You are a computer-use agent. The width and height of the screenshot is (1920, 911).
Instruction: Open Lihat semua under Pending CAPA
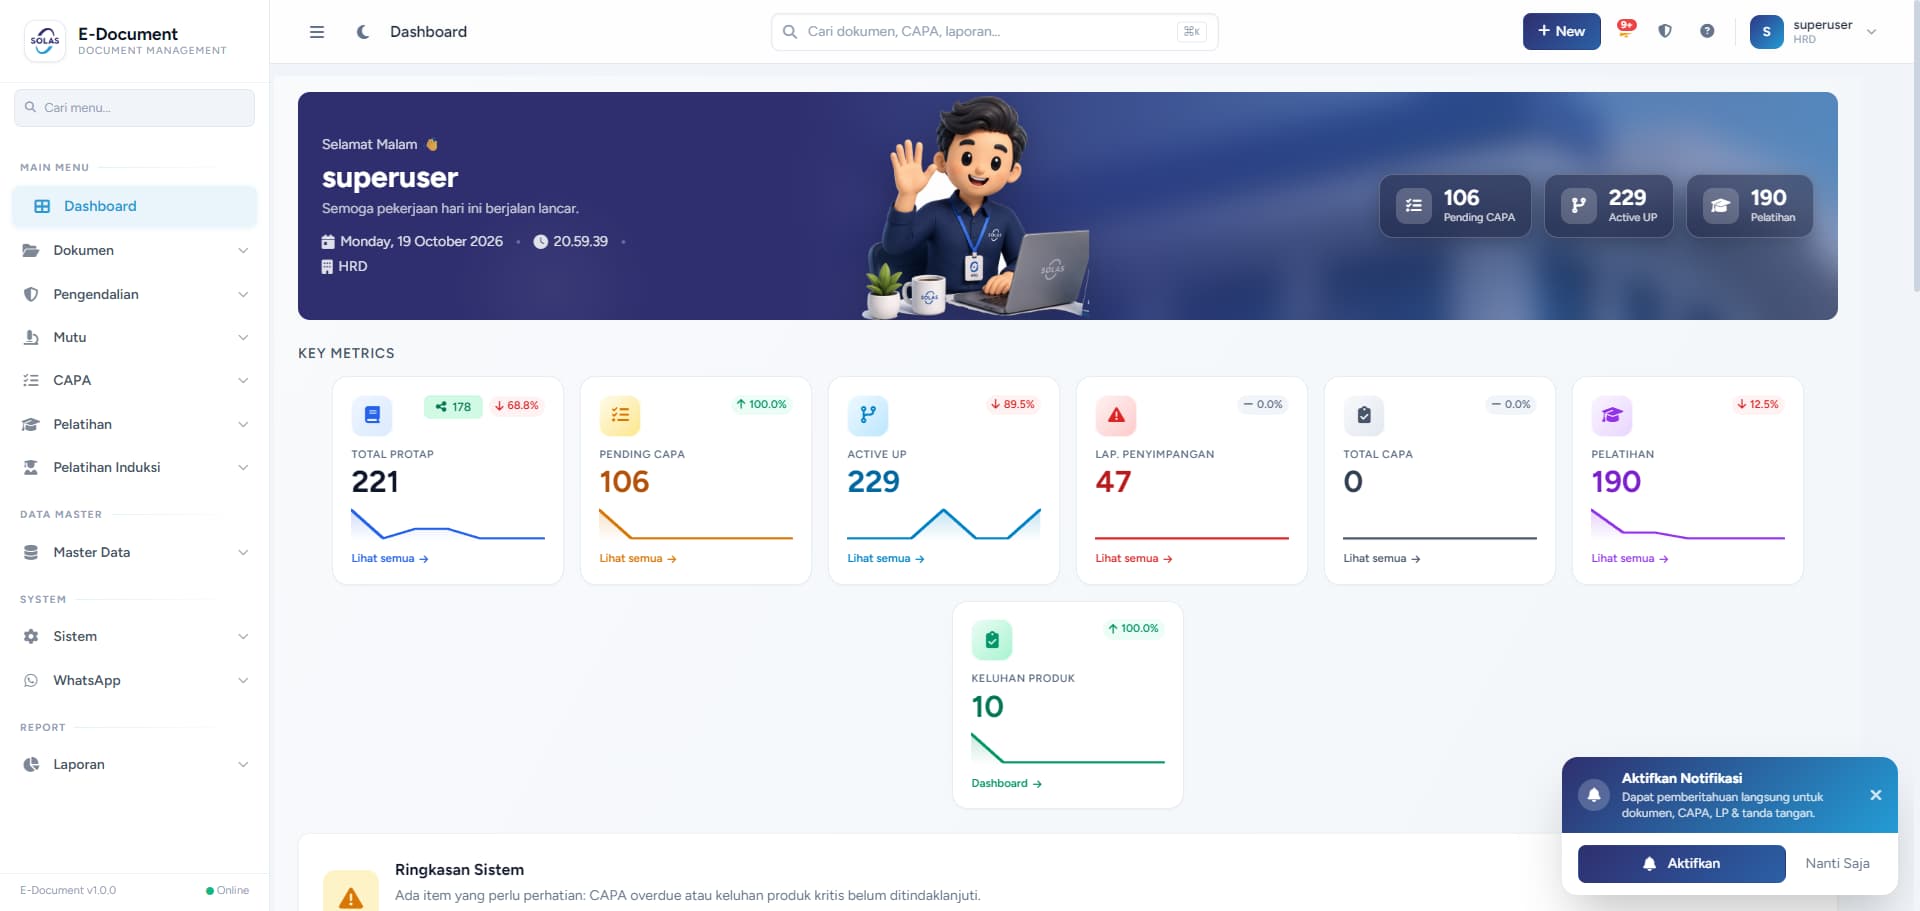click(x=638, y=559)
